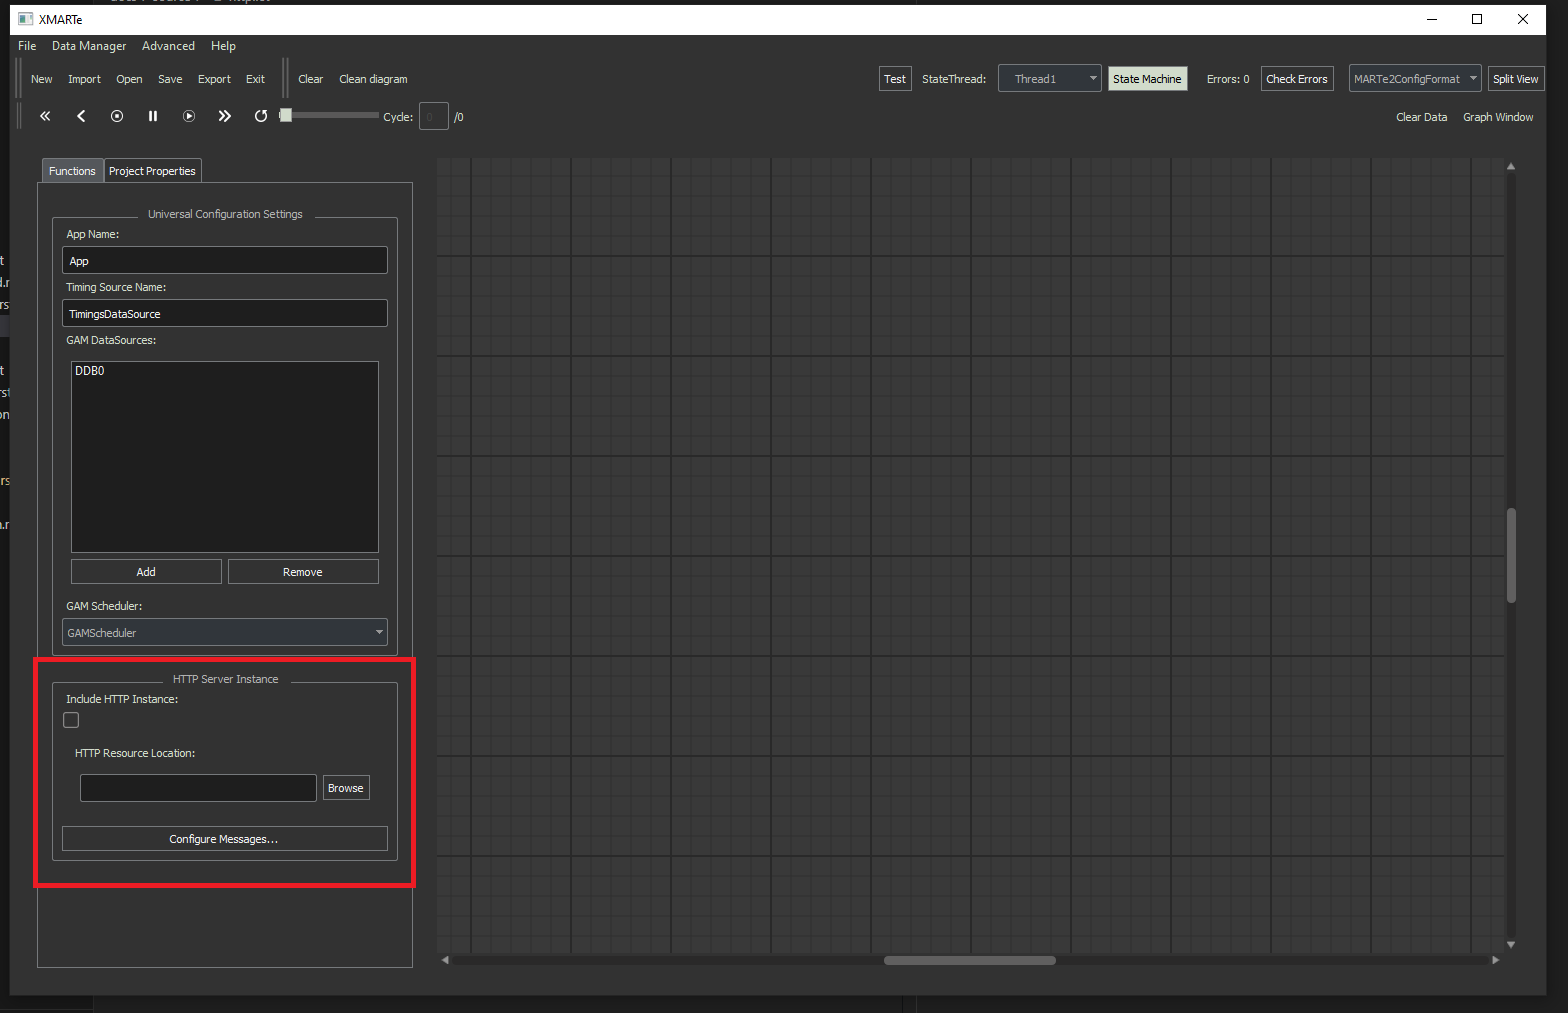Start playback with the play icon

pos(189,116)
